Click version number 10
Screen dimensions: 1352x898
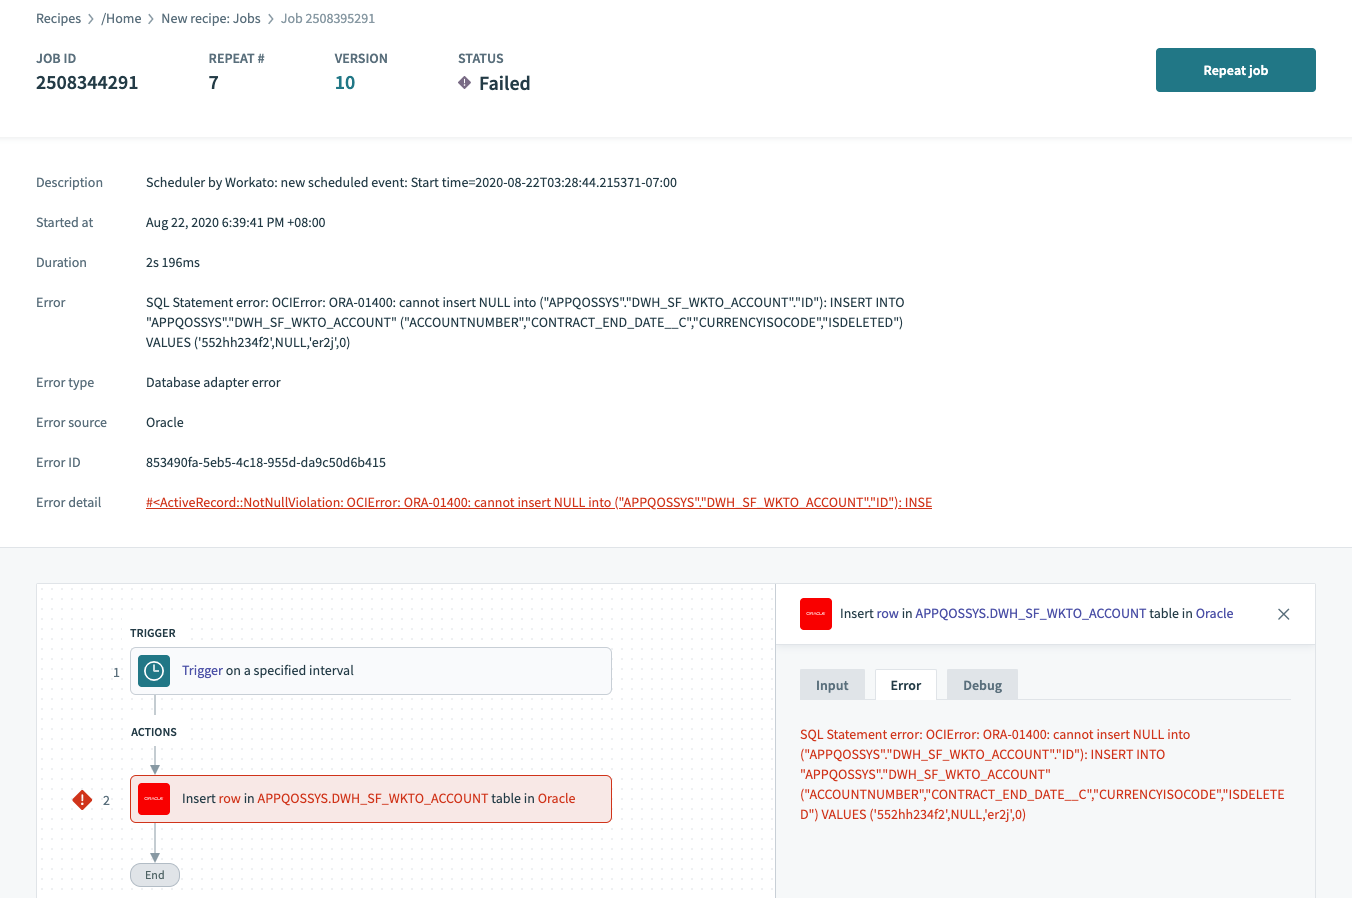point(345,83)
